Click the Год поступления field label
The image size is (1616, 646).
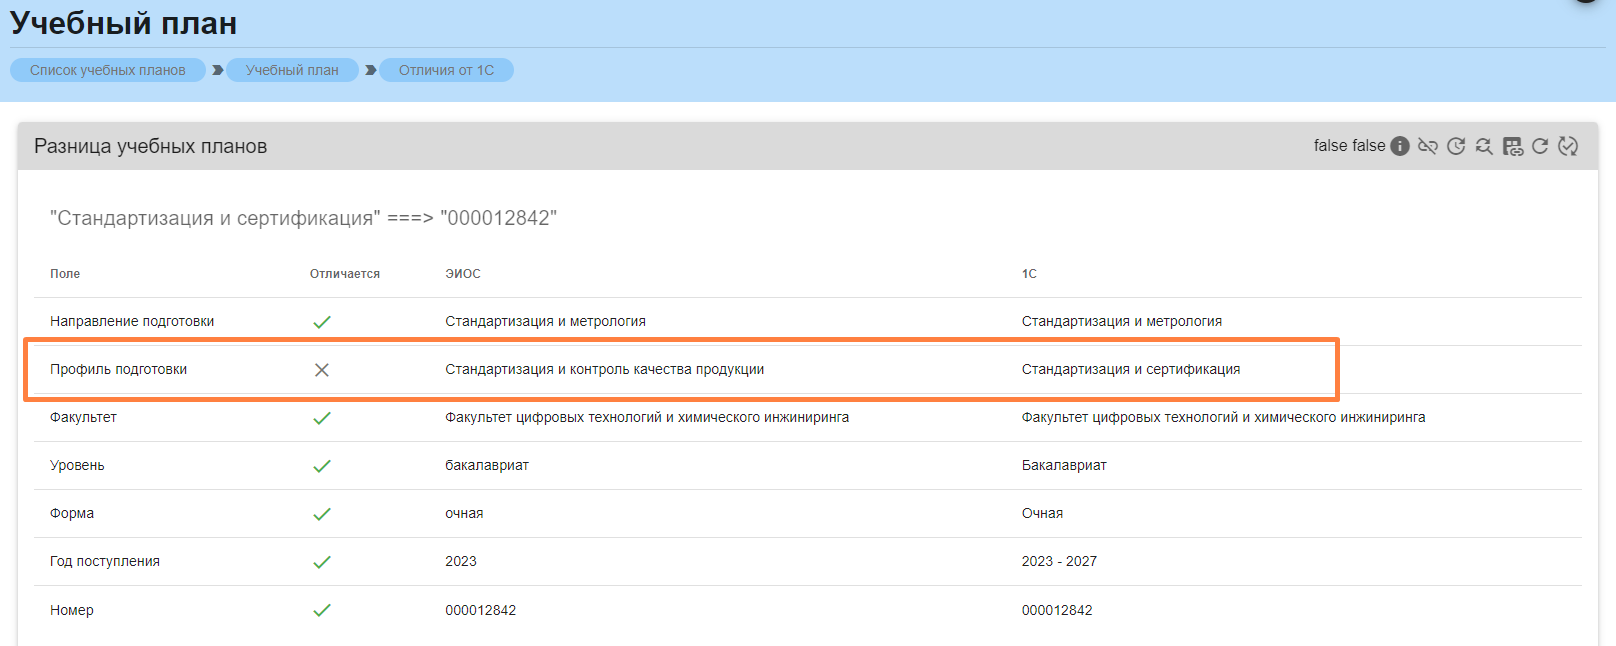pos(105,561)
